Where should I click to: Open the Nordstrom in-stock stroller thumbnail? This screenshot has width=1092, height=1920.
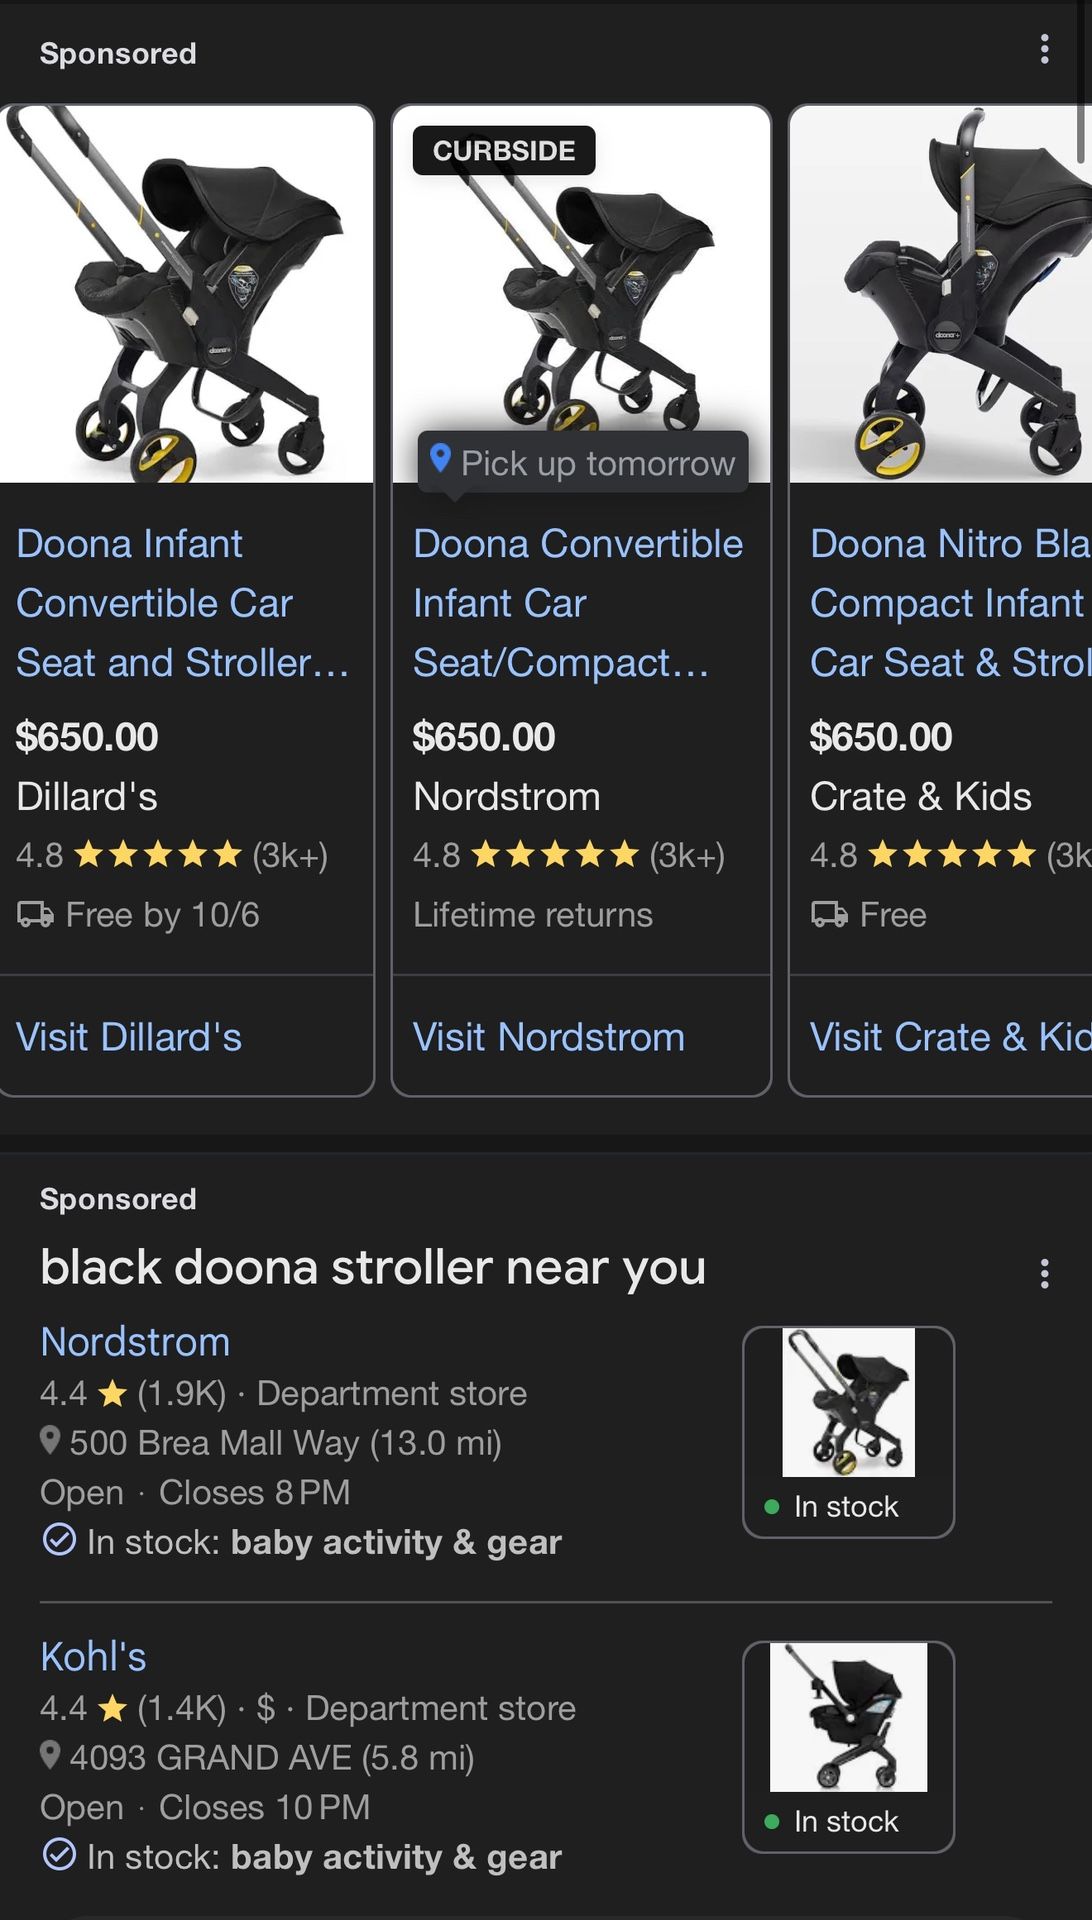click(848, 1402)
